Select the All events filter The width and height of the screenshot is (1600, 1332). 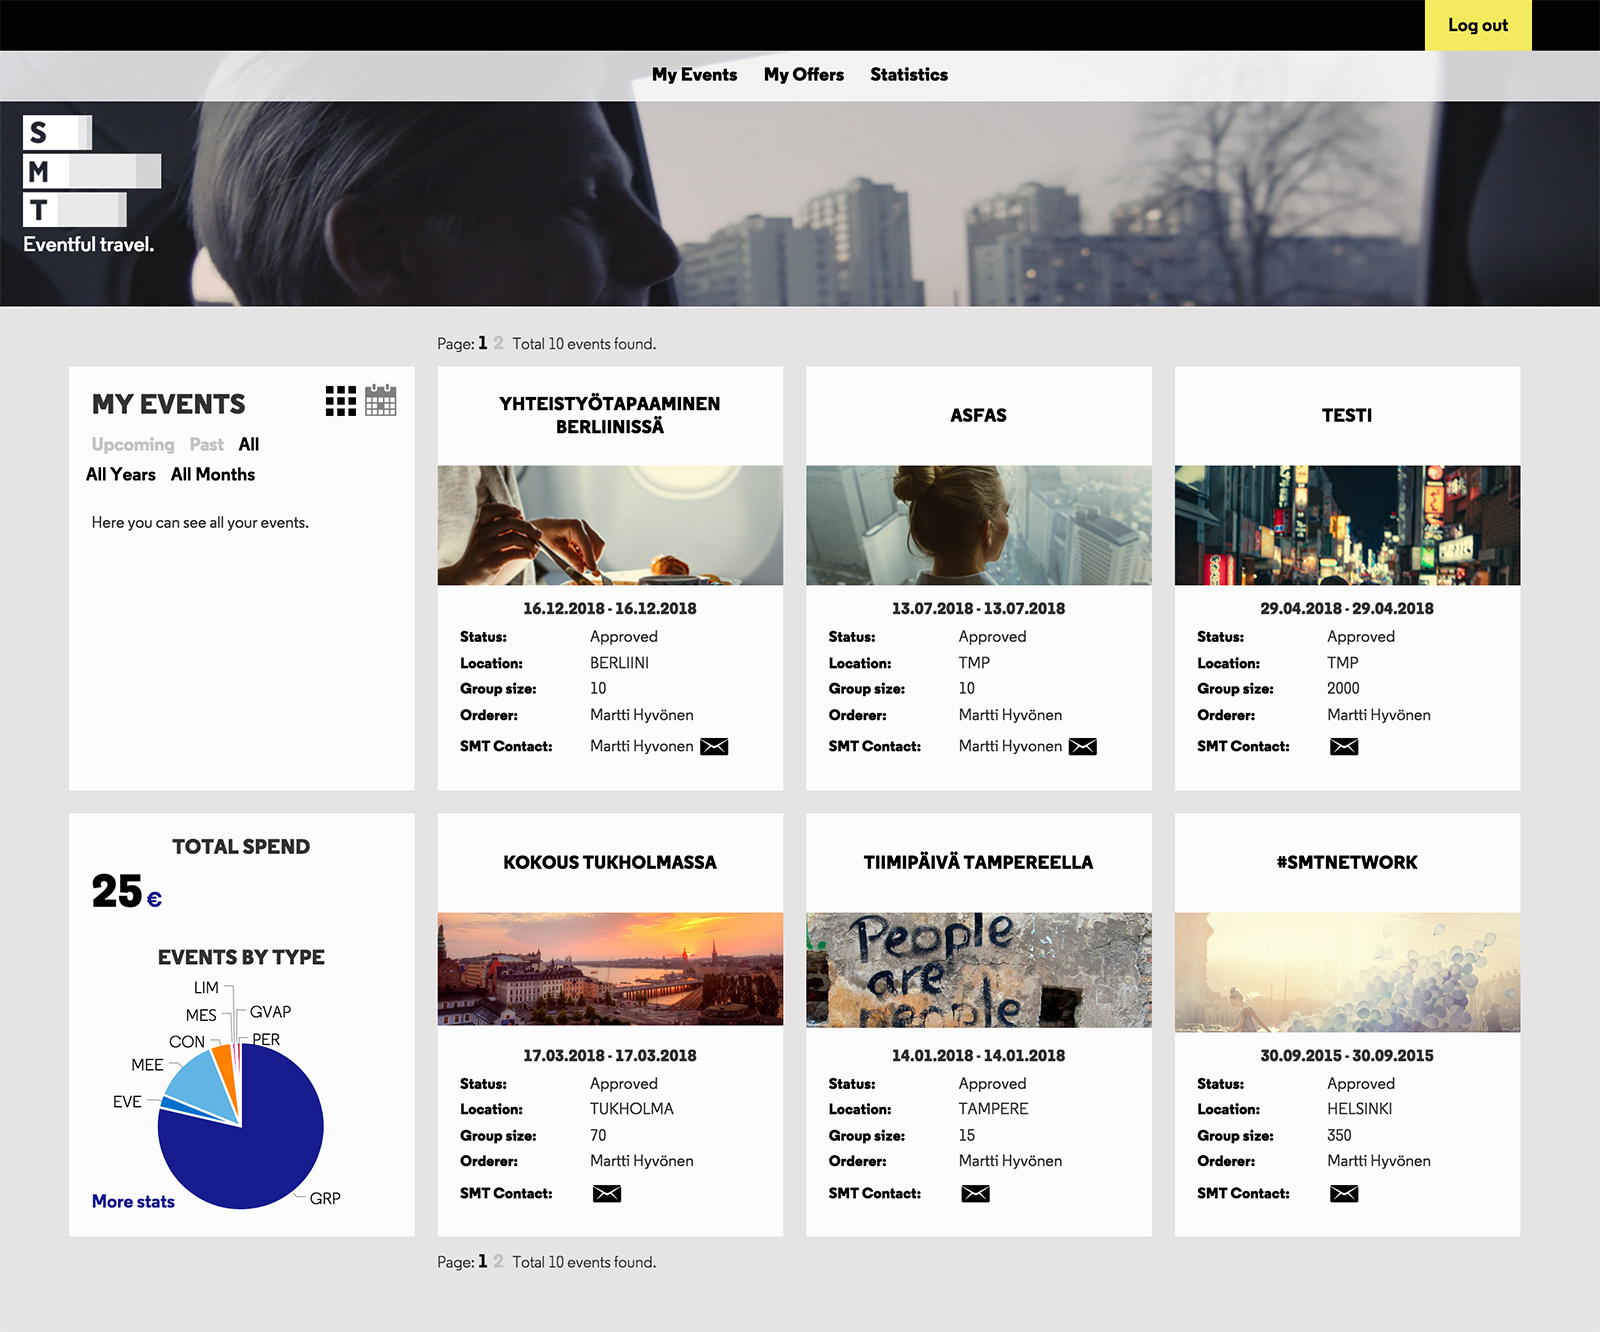pyautogui.click(x=249, y=445)
